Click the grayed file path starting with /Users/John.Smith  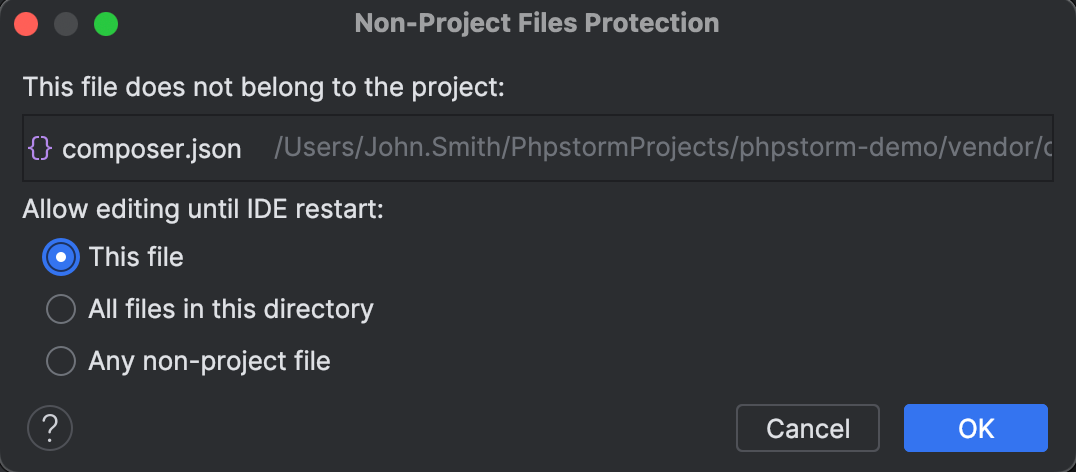[662, 150]
